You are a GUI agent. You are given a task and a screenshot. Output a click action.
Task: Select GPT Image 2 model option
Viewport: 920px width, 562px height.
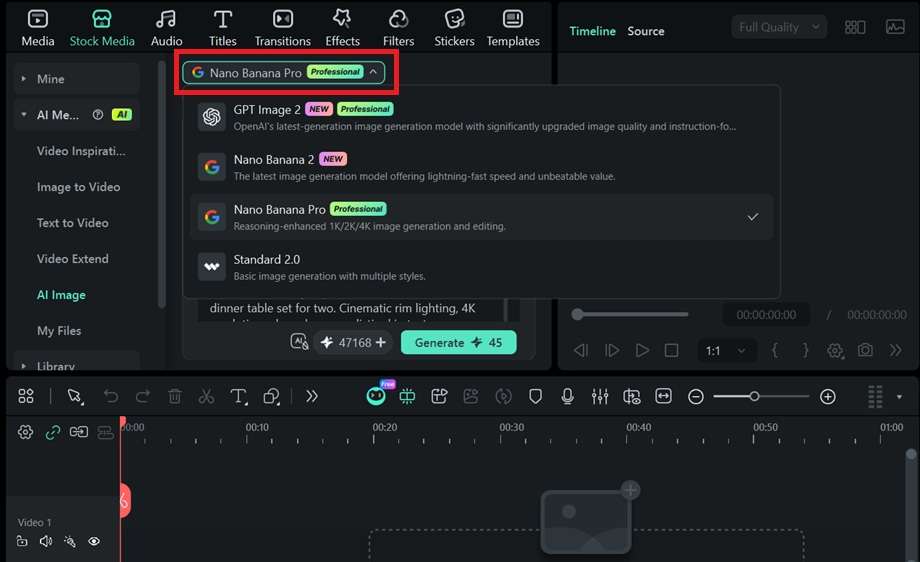click(x=481, y=117)
